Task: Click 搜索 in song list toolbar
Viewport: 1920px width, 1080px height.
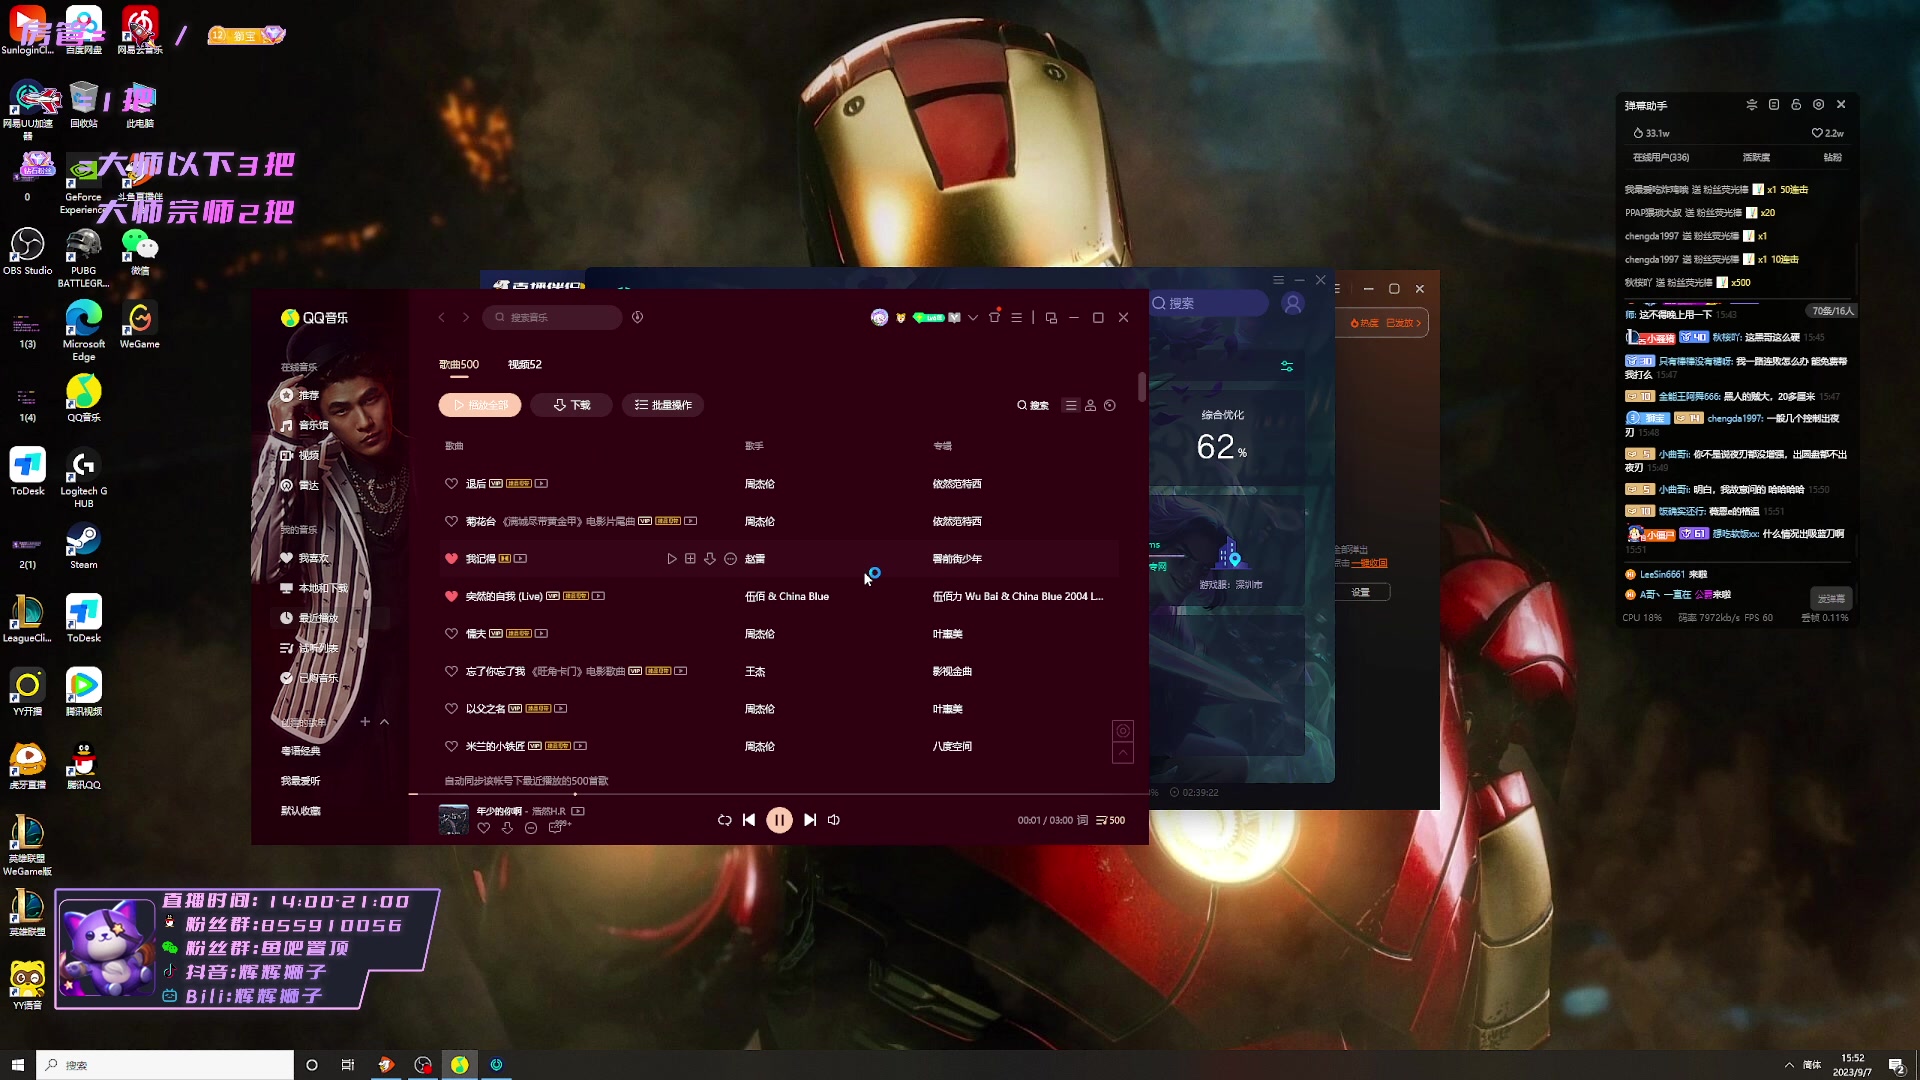Action: tap(1033, 405)
